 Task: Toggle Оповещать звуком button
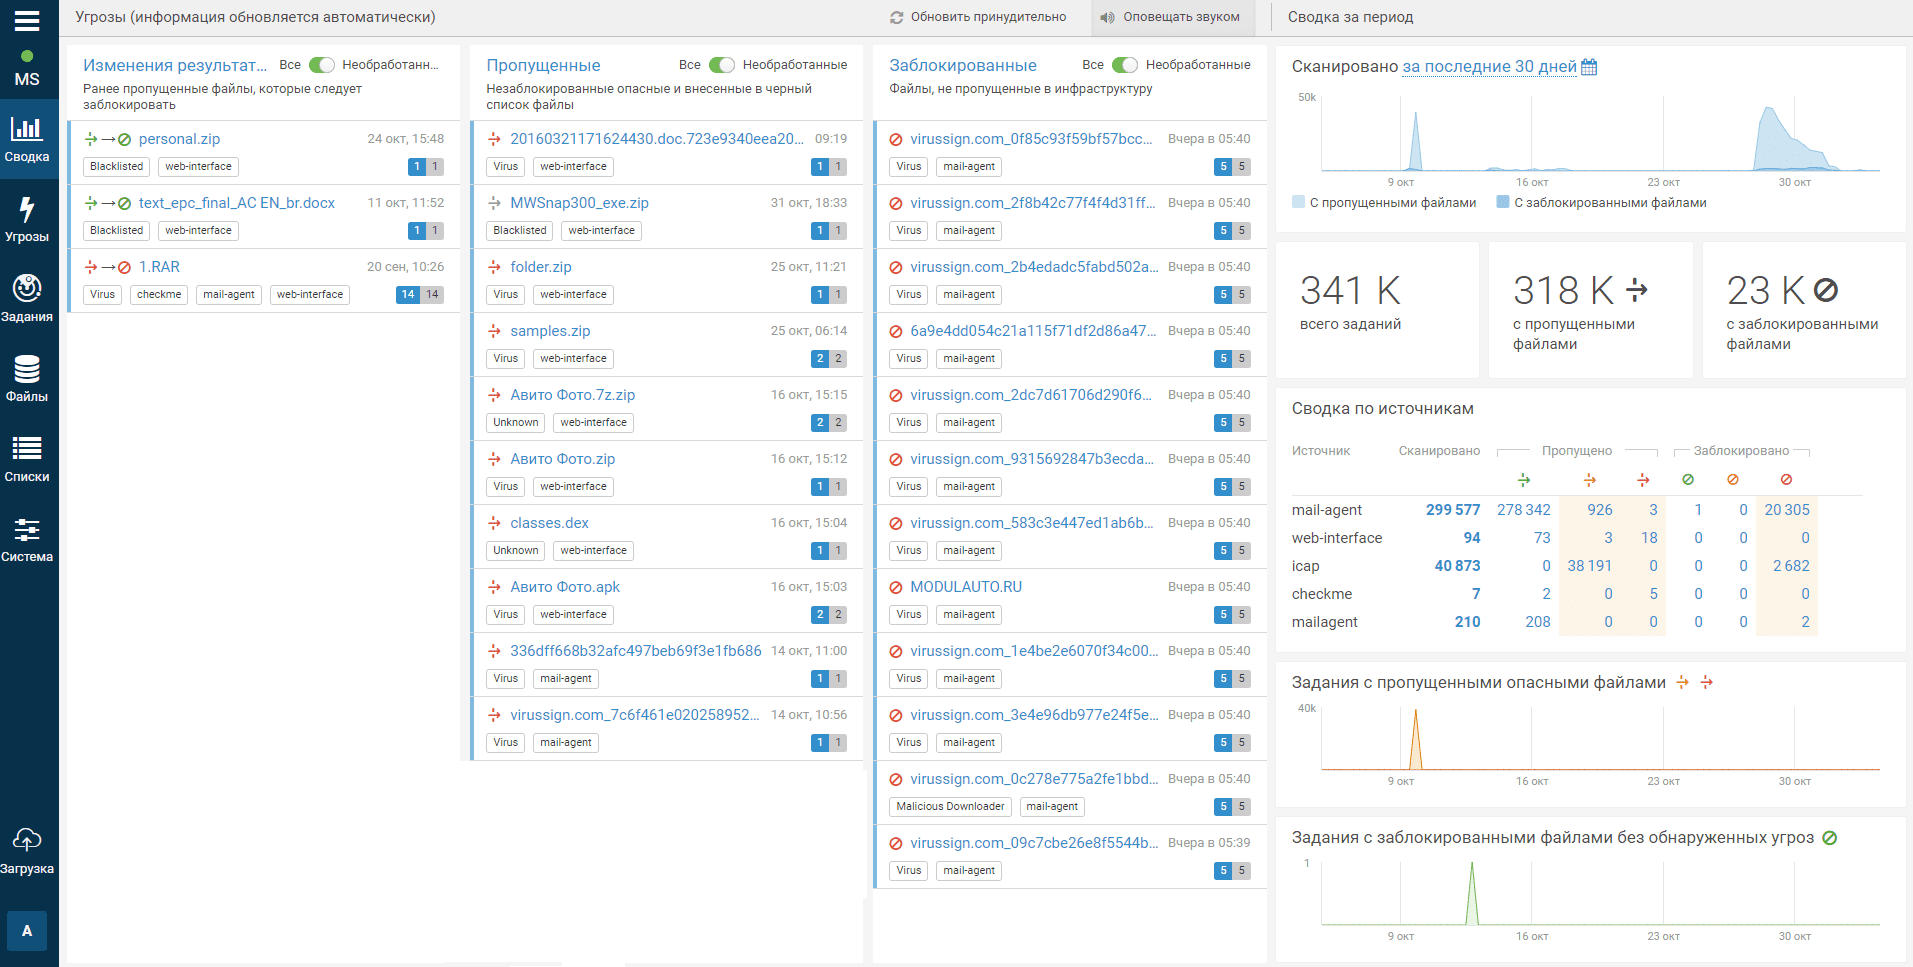point(1170,17)
